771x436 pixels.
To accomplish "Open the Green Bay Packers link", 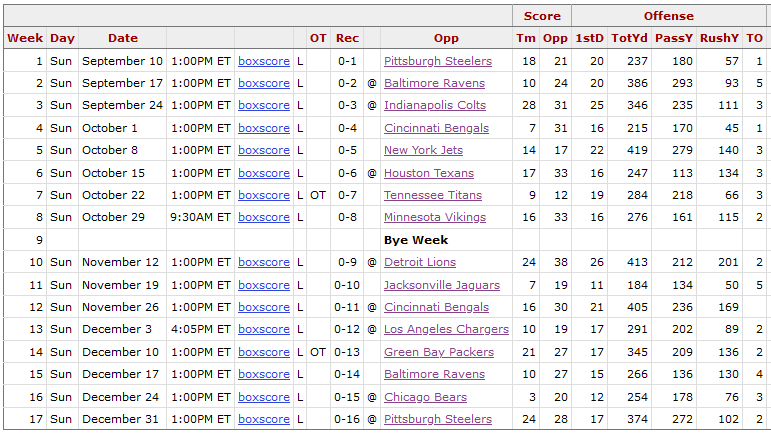I will [439, 352].
